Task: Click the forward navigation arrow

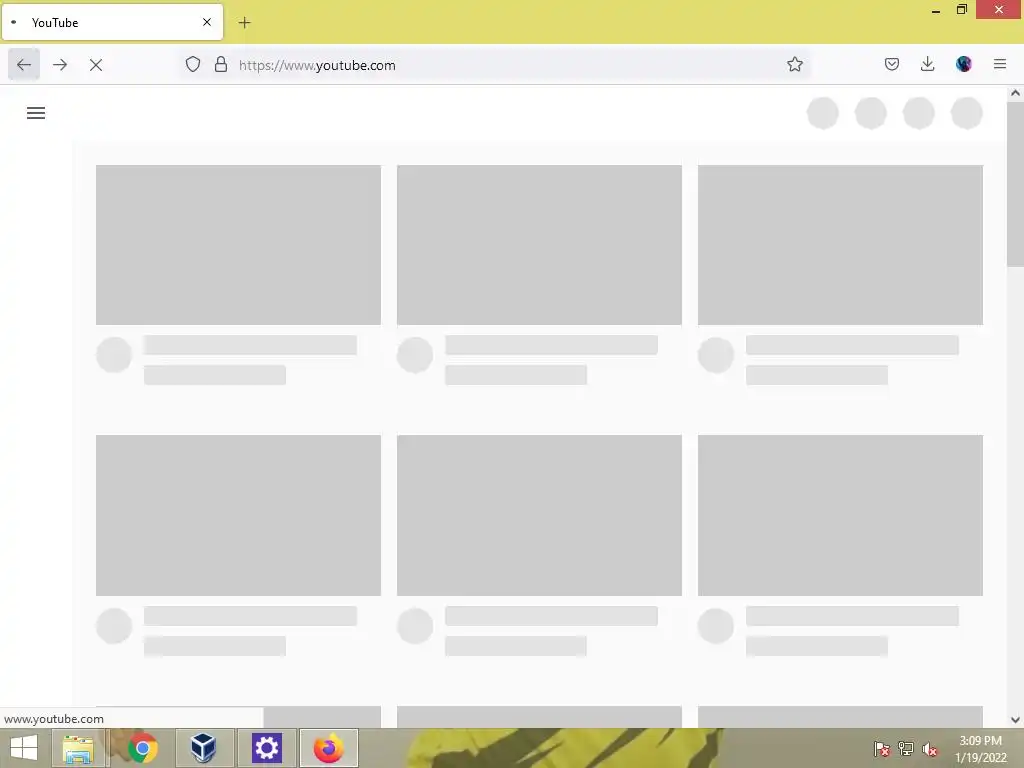Action: (x=60, y=65)
